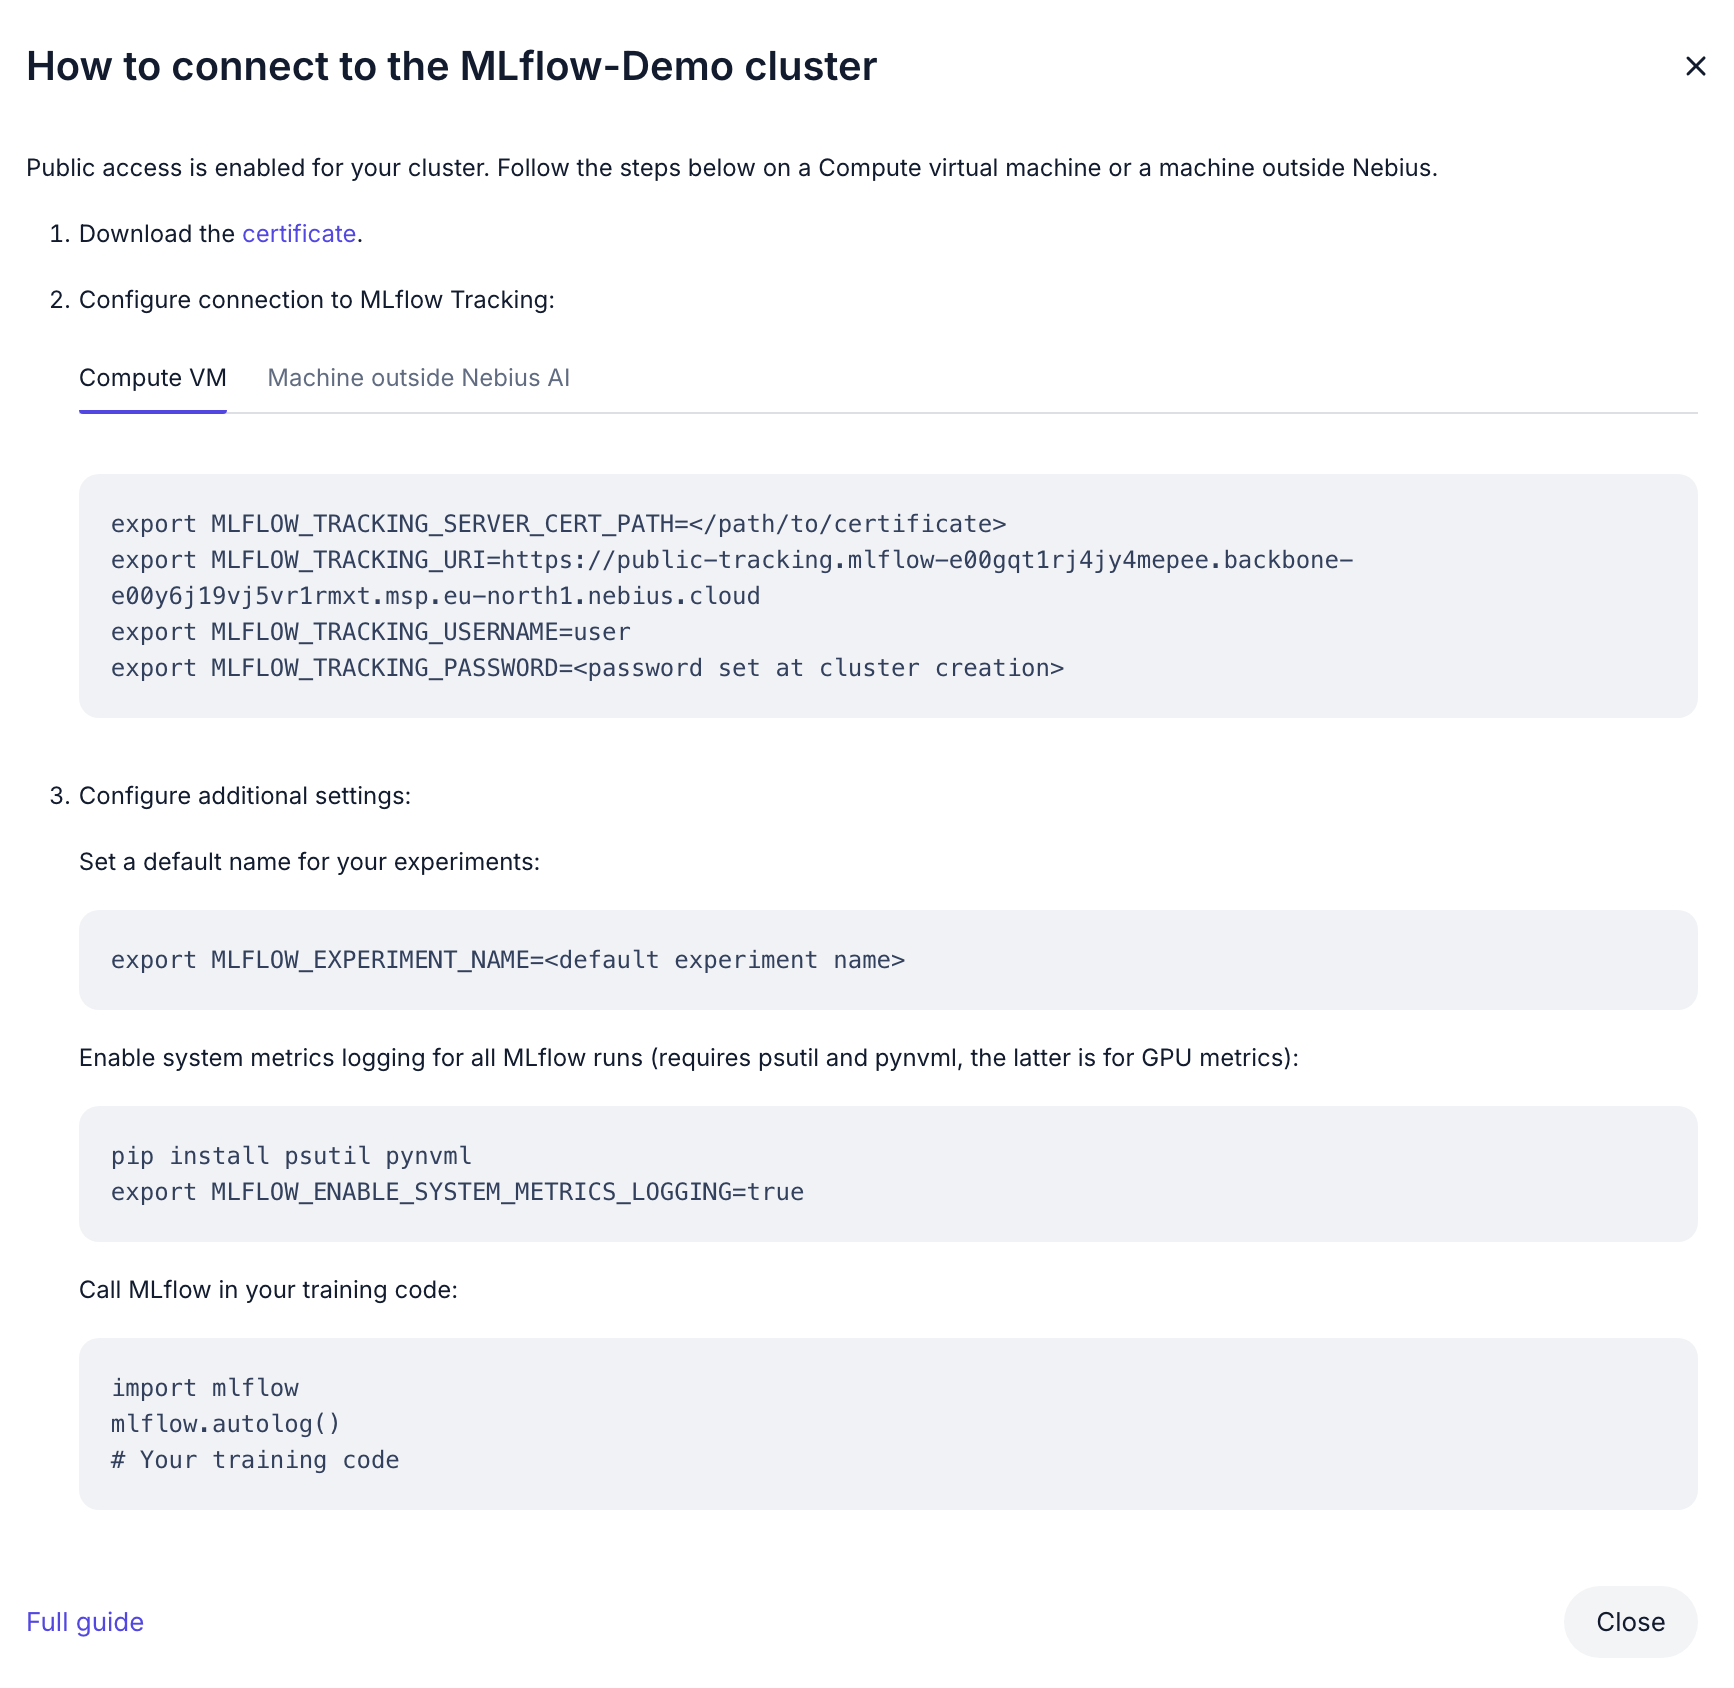Screen dimensions: 1734x1688
Task: Click 'Configure additional settings:' step text
Action: click(245, 796)
